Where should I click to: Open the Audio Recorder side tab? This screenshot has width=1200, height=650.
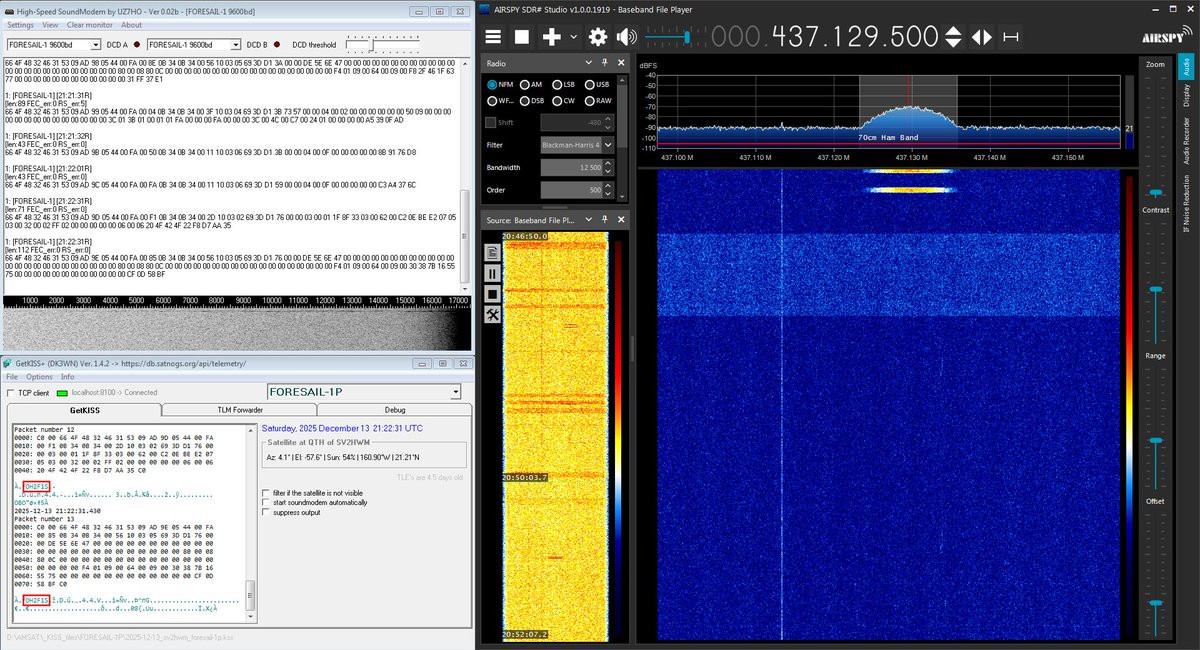pos(1187,140)
